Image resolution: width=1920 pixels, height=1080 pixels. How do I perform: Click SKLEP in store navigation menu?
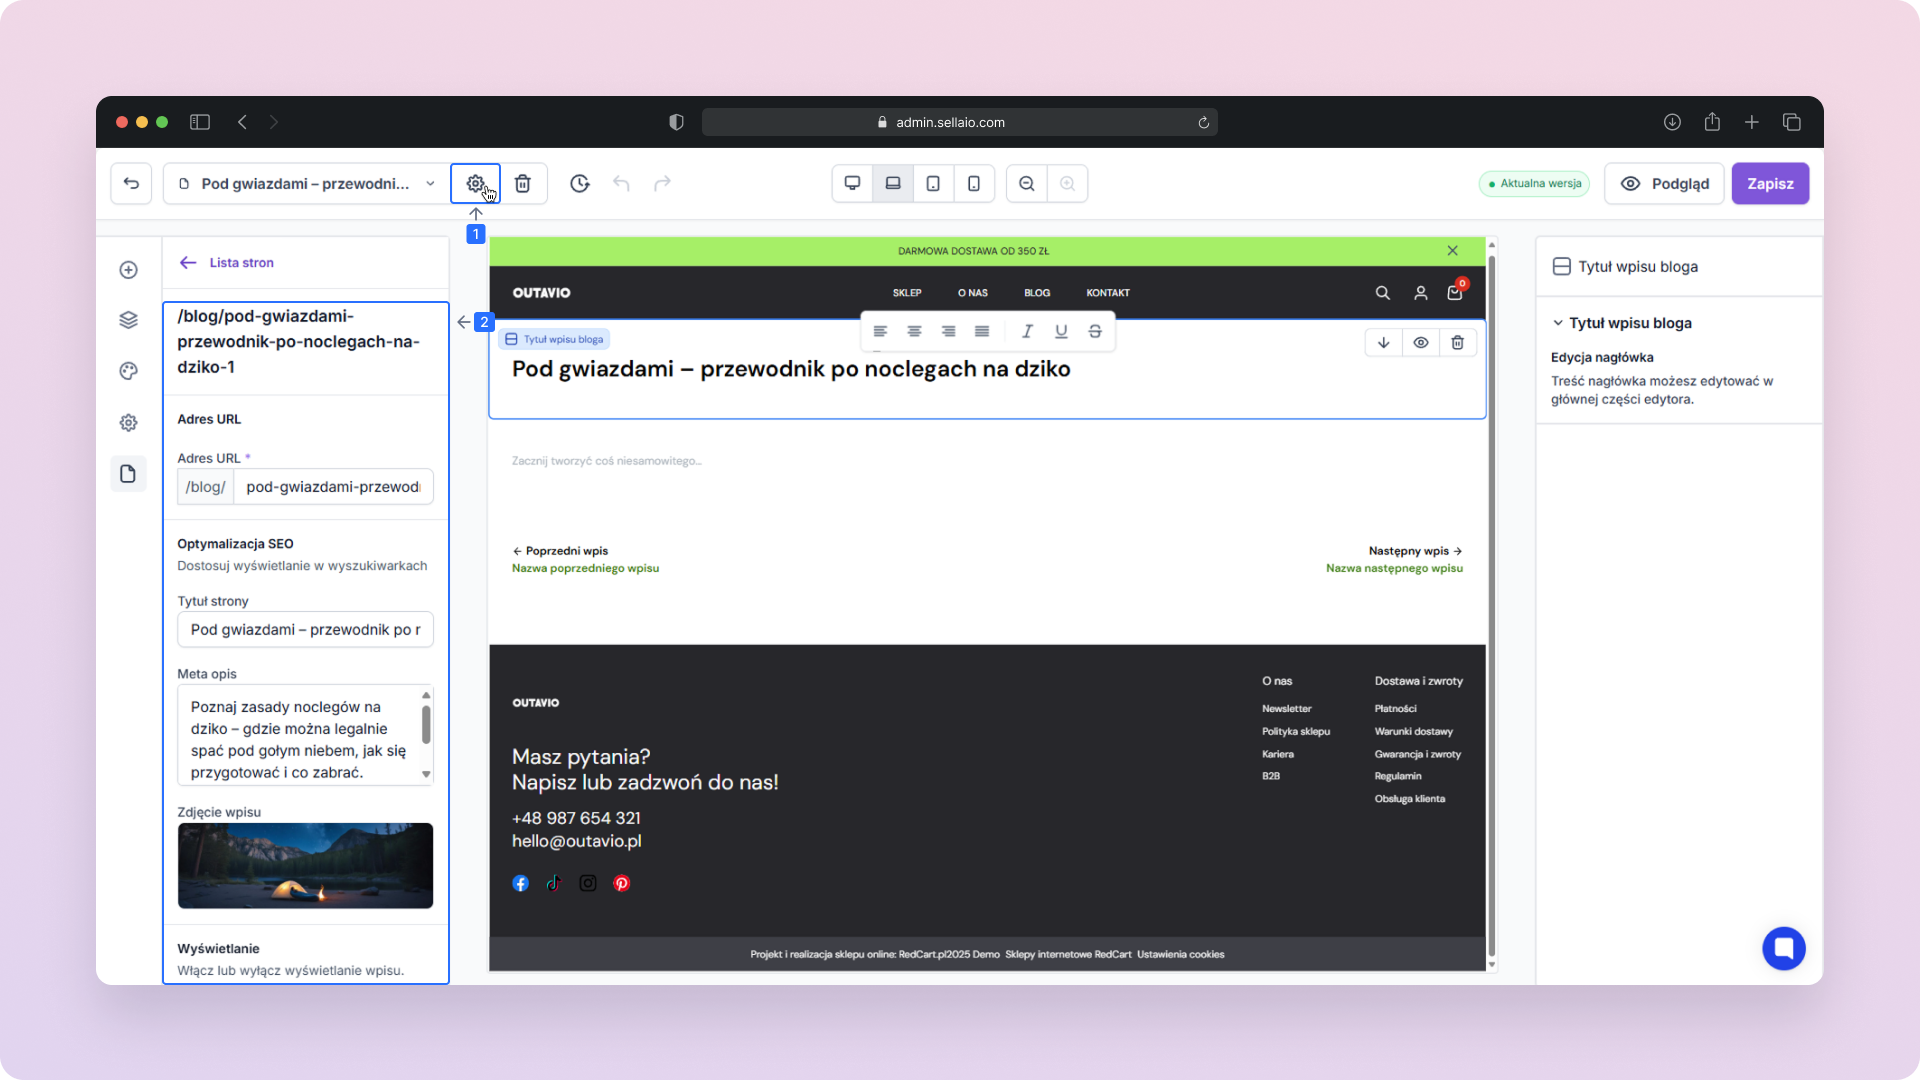[907, 293]
